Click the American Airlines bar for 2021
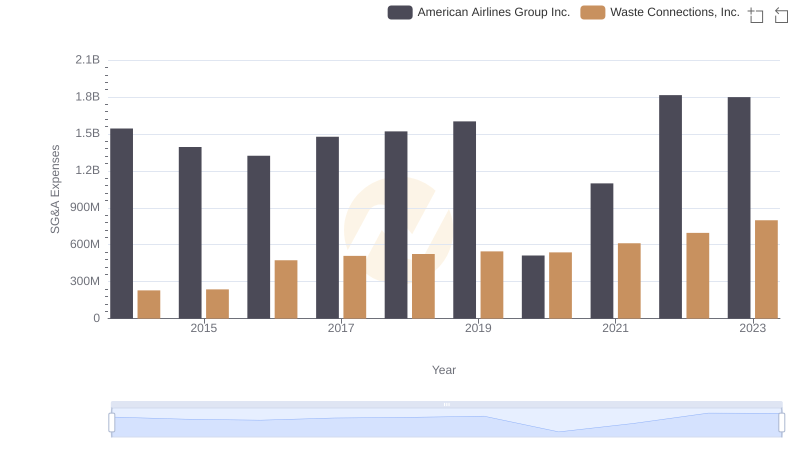 602,251
